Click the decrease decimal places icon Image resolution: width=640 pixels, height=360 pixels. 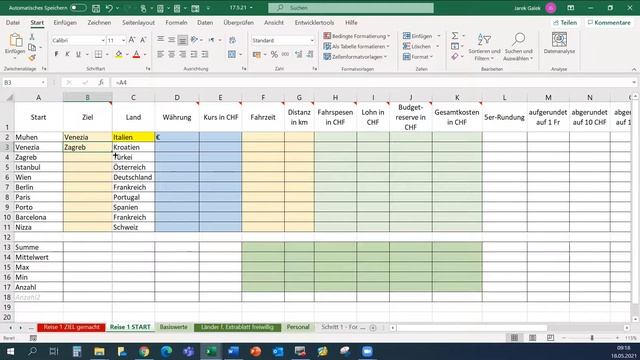point(310,54)
